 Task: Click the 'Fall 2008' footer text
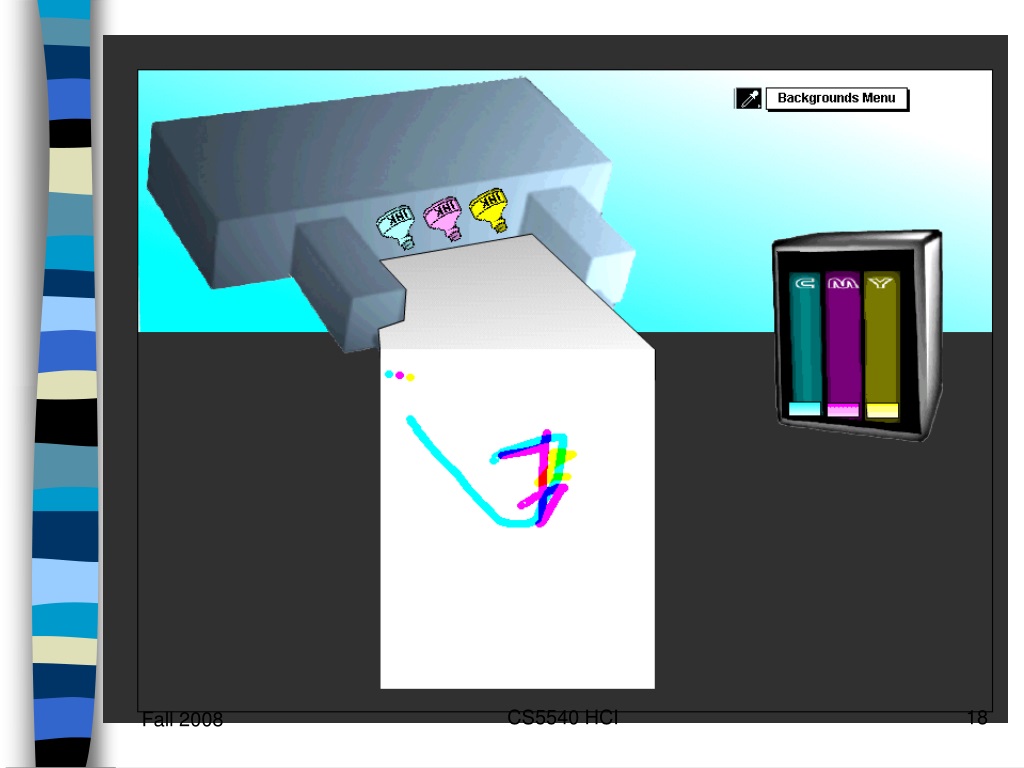(182, 720)
